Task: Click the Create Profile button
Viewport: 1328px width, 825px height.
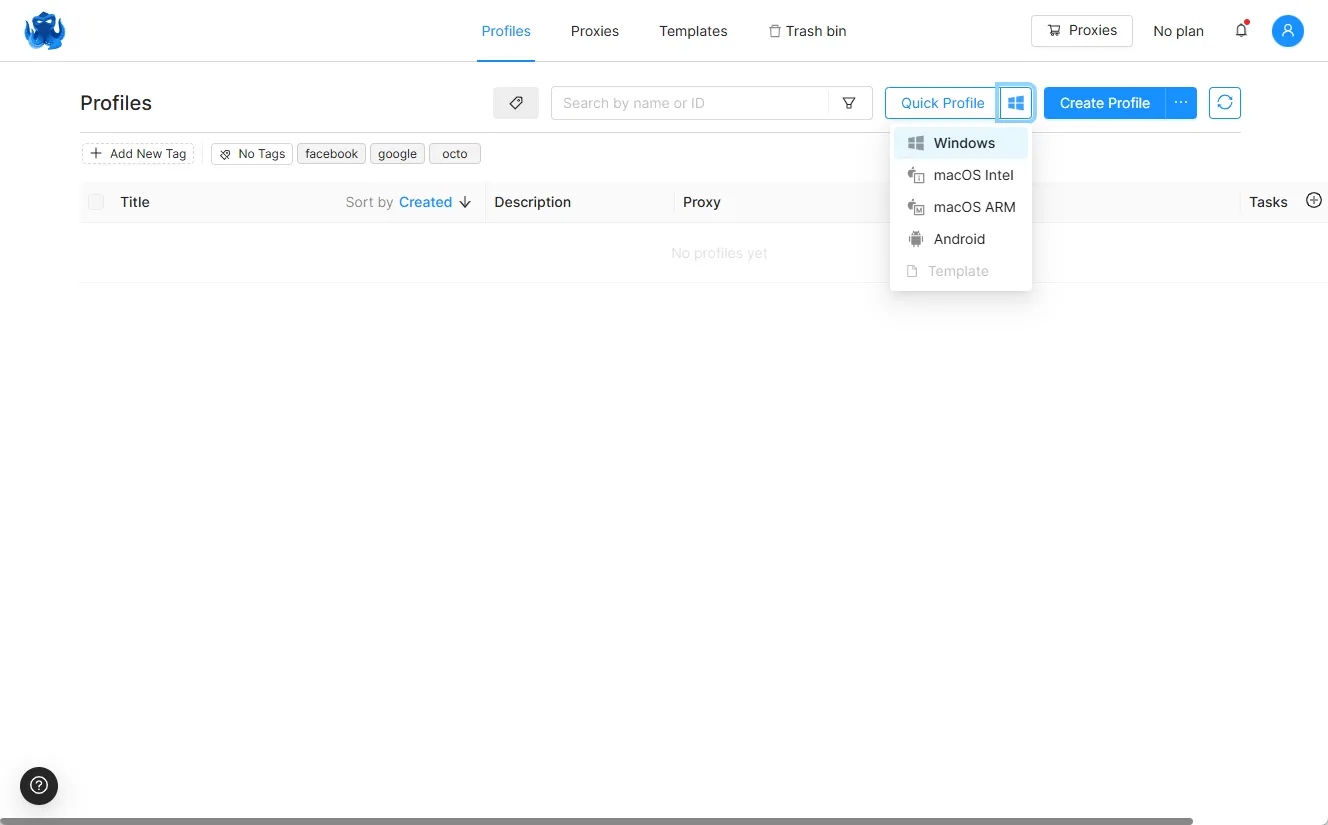Action: [1104, 102]
